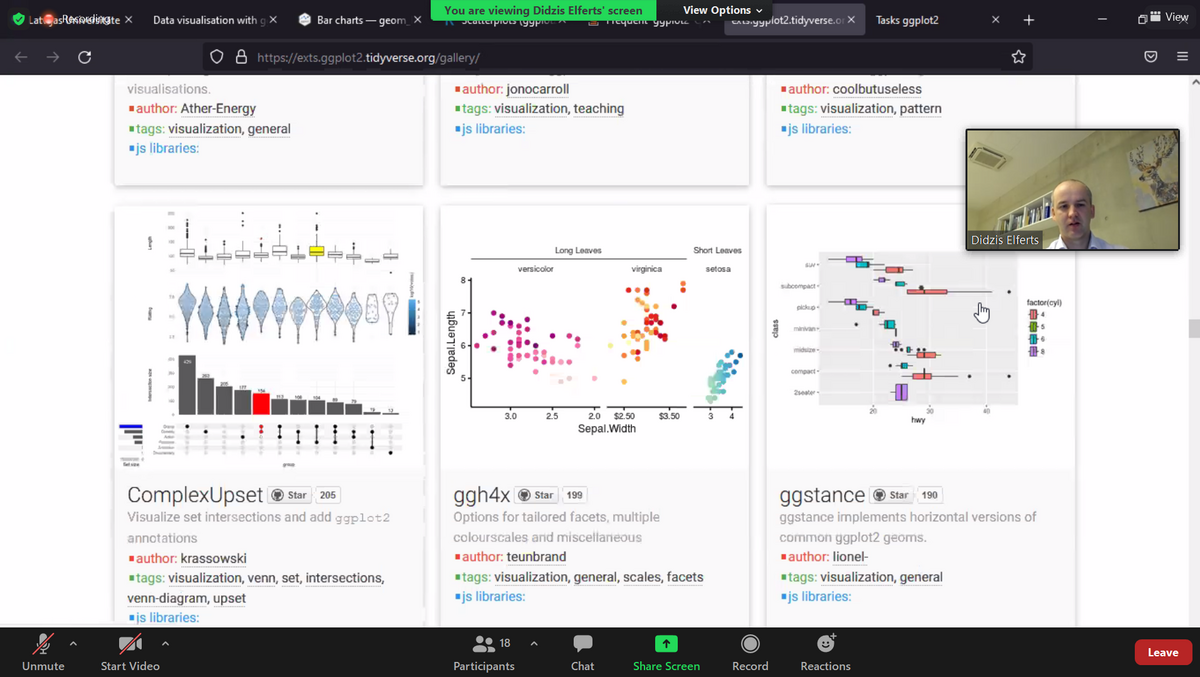Open author jonocarroll link
Image resolution: width=1200 pixels, height=677 pixels.
[538, 89]
